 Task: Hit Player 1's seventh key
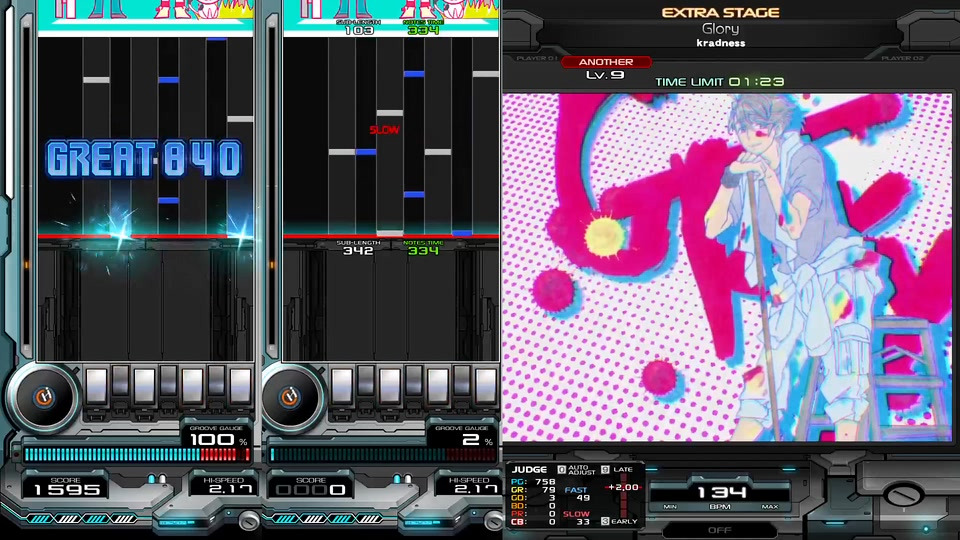240,386
